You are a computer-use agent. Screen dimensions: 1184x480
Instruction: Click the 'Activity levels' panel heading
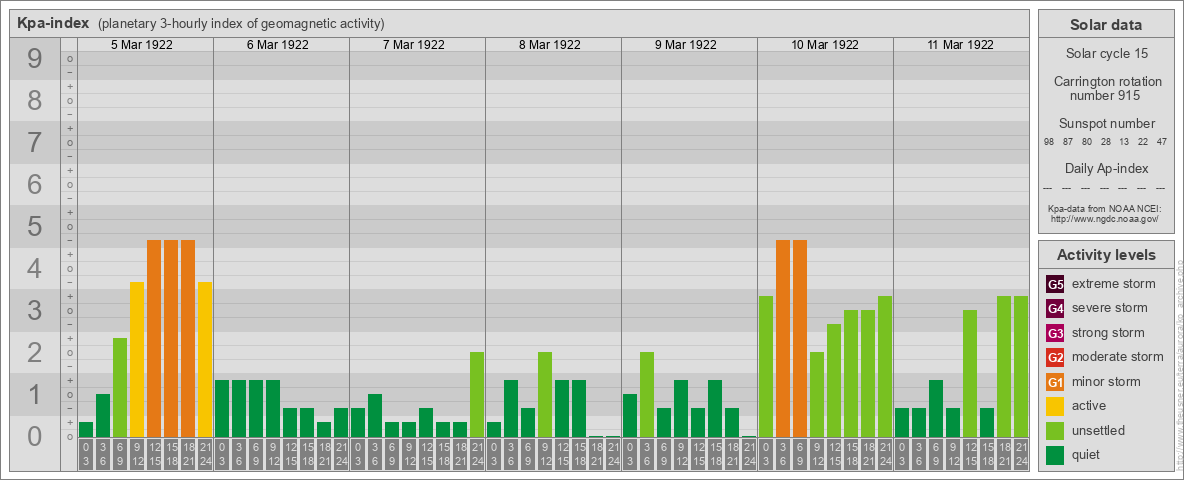[x=1105, y=255]
